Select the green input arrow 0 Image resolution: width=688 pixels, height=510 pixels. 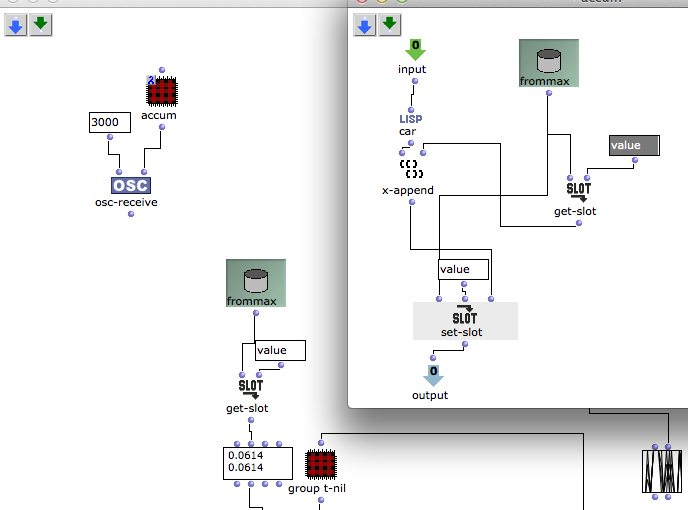point(415,50)
